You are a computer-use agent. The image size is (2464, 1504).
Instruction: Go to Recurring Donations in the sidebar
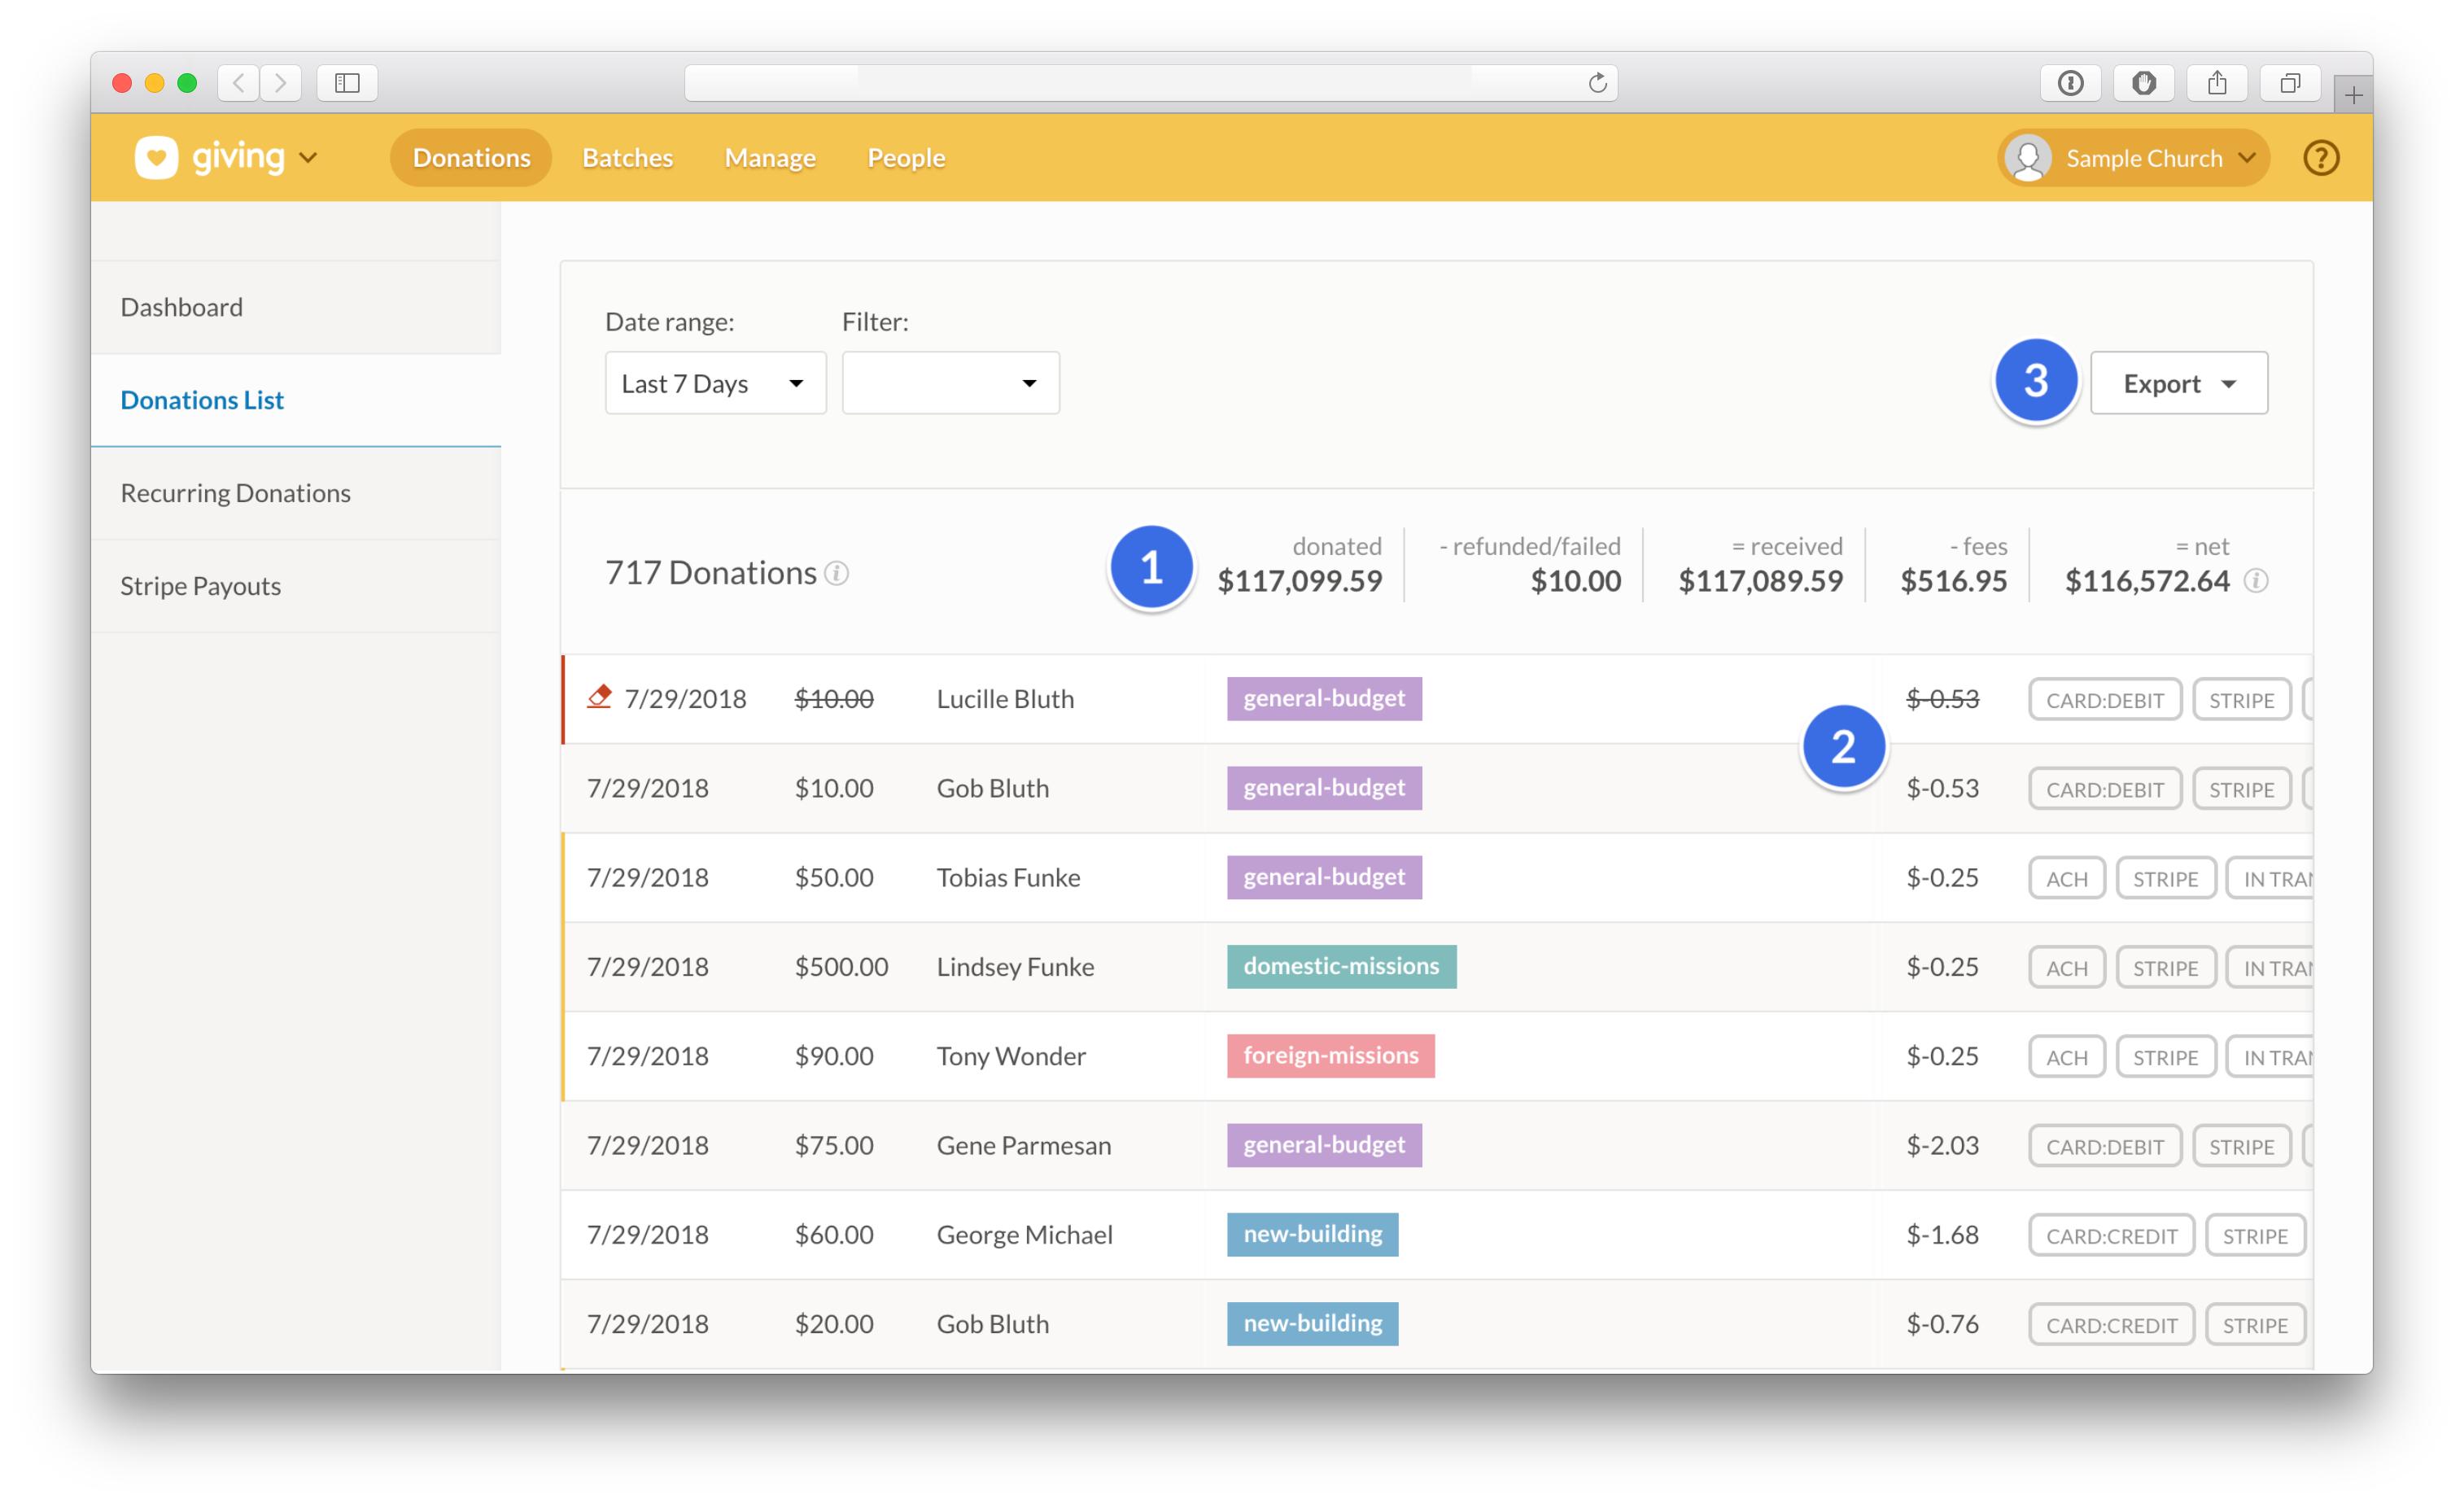[x=235, y=493]
